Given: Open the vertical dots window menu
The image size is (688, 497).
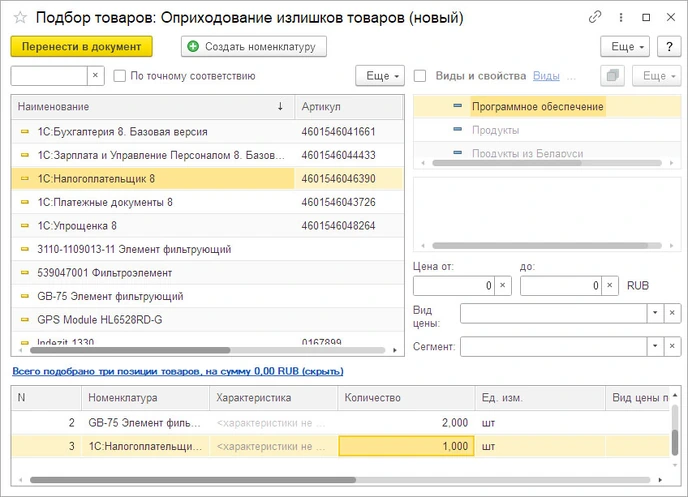Looking at the screenshot, I should (x=621, y=18).
